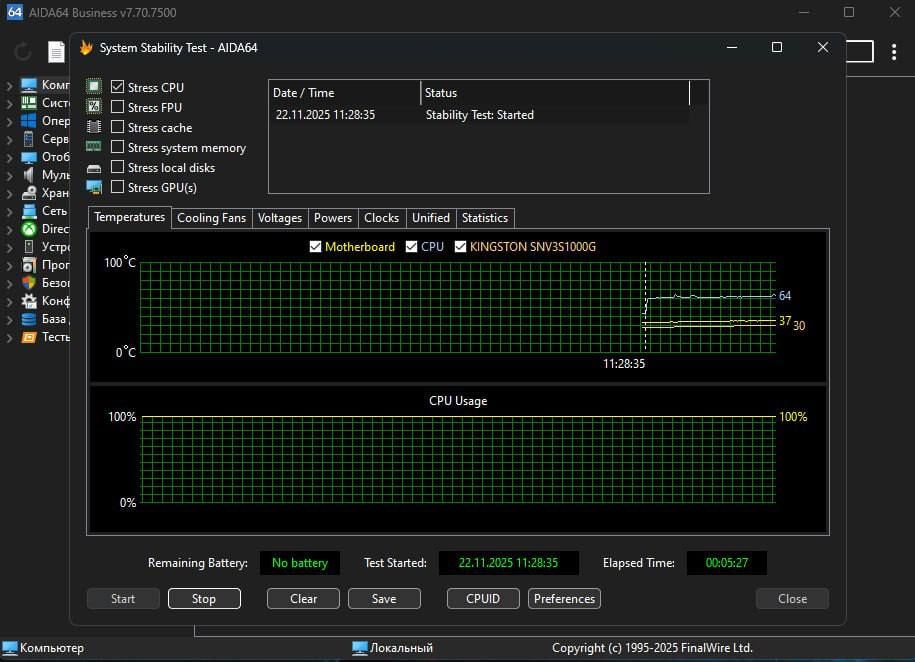The width and height of the screenshot is (915, 662).
Task: Uncheck the Stress CPU checkbox
Action: (x=117, y=86)
